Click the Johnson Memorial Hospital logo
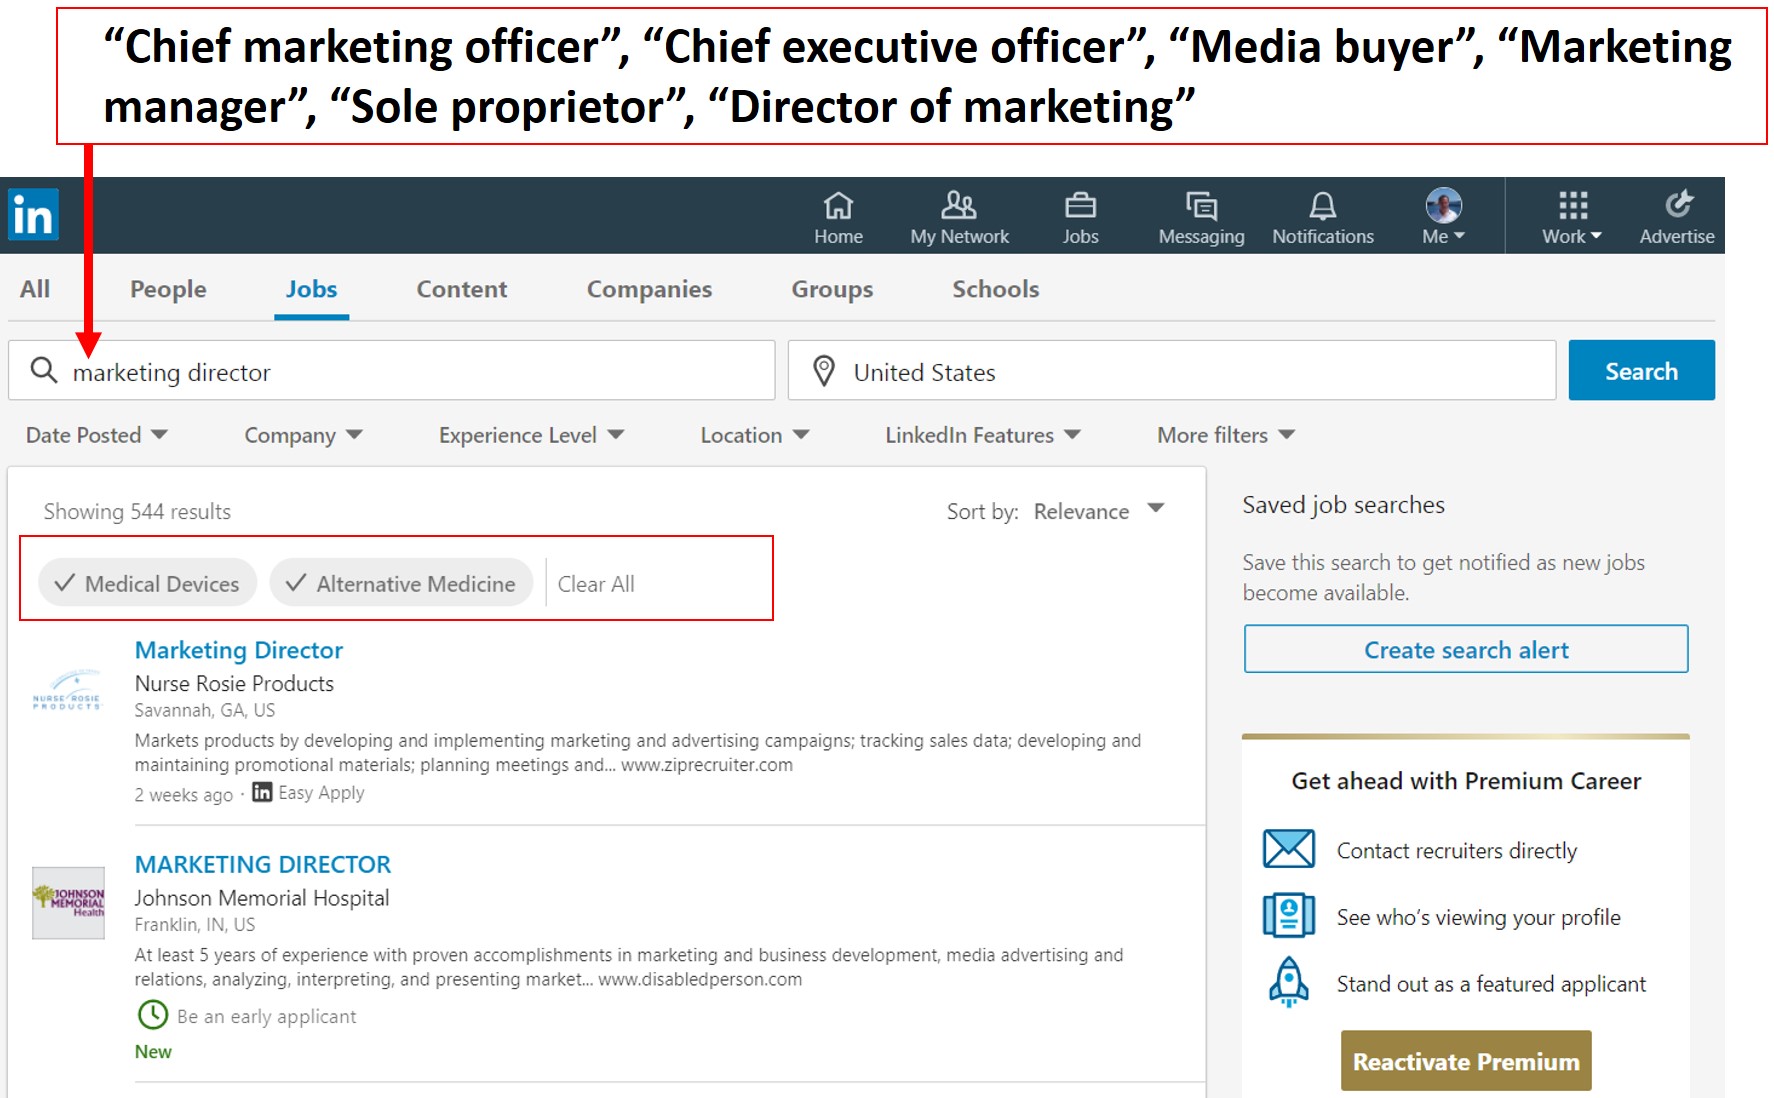The image size is (1774, 1098). point(68,902)
